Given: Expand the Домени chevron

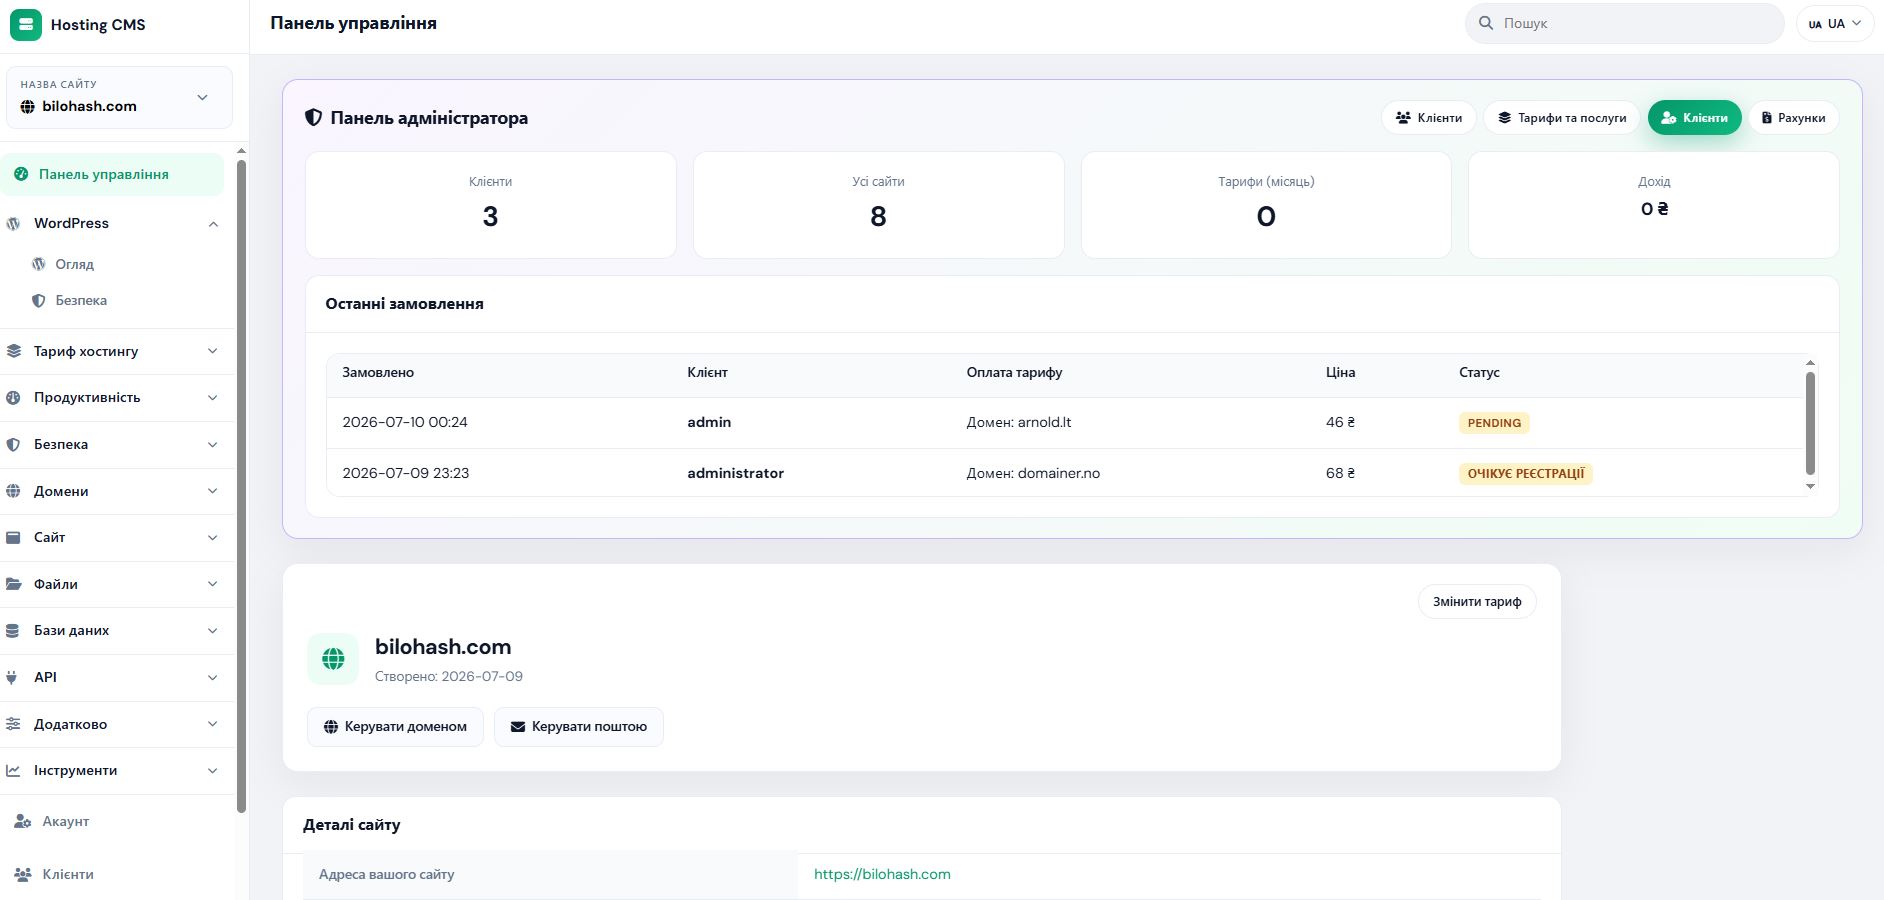Looking at the screenshot, I should [x=212, y=491].
